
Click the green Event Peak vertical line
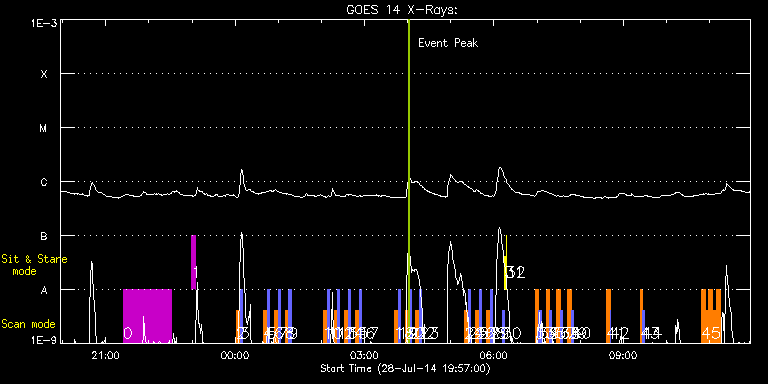click(408, 181)
